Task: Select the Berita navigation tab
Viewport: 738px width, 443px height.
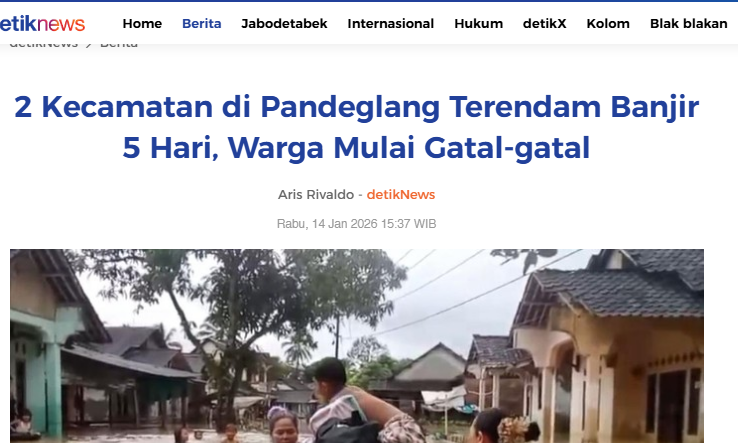Action: pyautogui.click(x=201, y=24)
